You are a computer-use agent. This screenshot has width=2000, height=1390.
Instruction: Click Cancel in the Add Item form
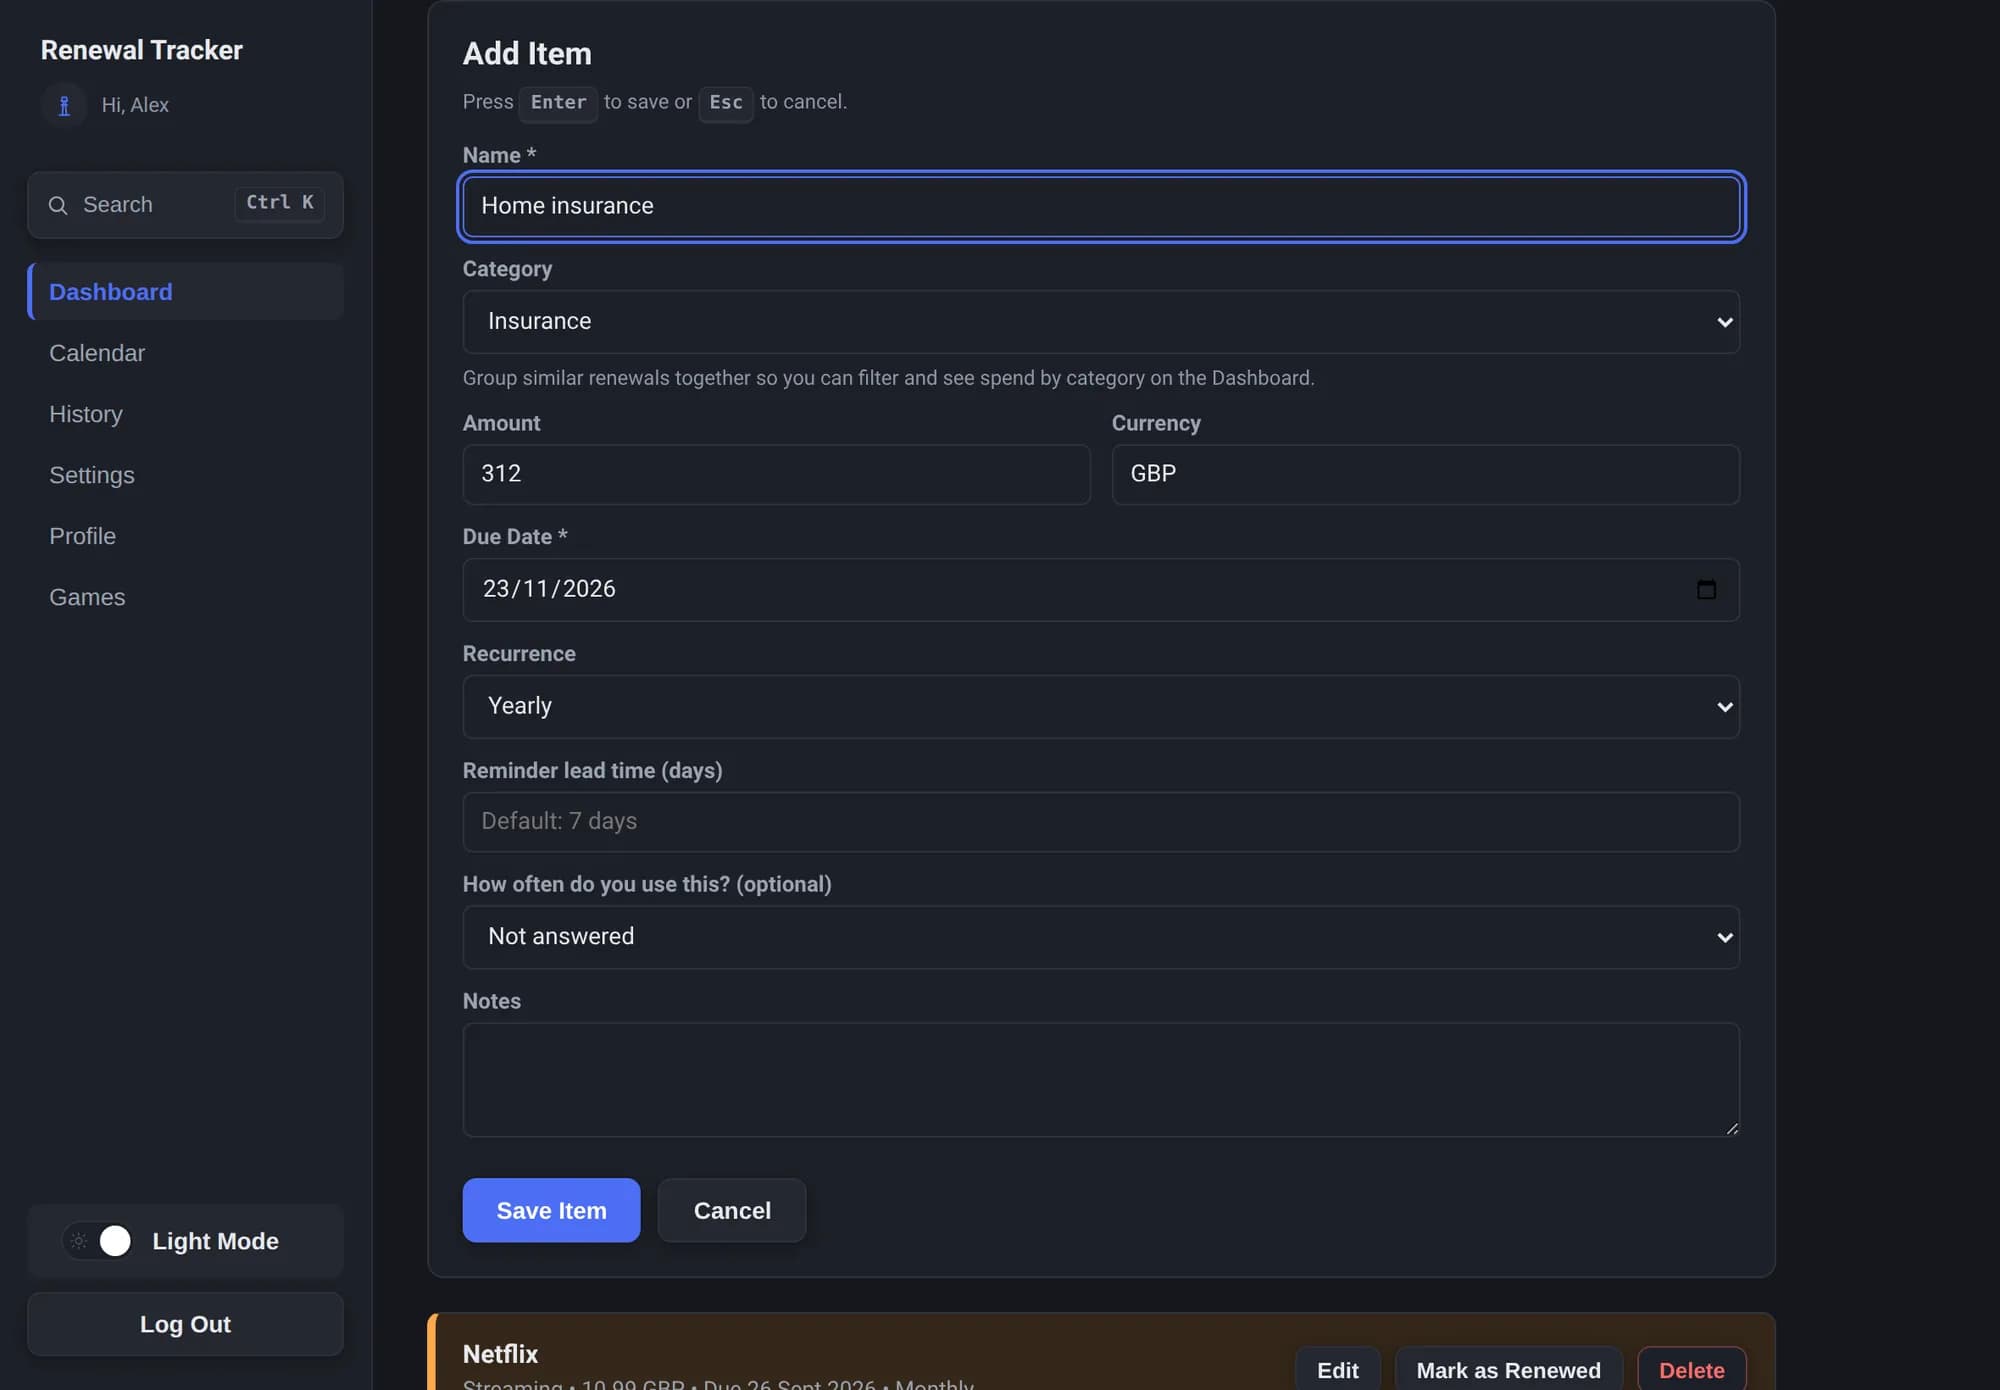click(732, 1210)
